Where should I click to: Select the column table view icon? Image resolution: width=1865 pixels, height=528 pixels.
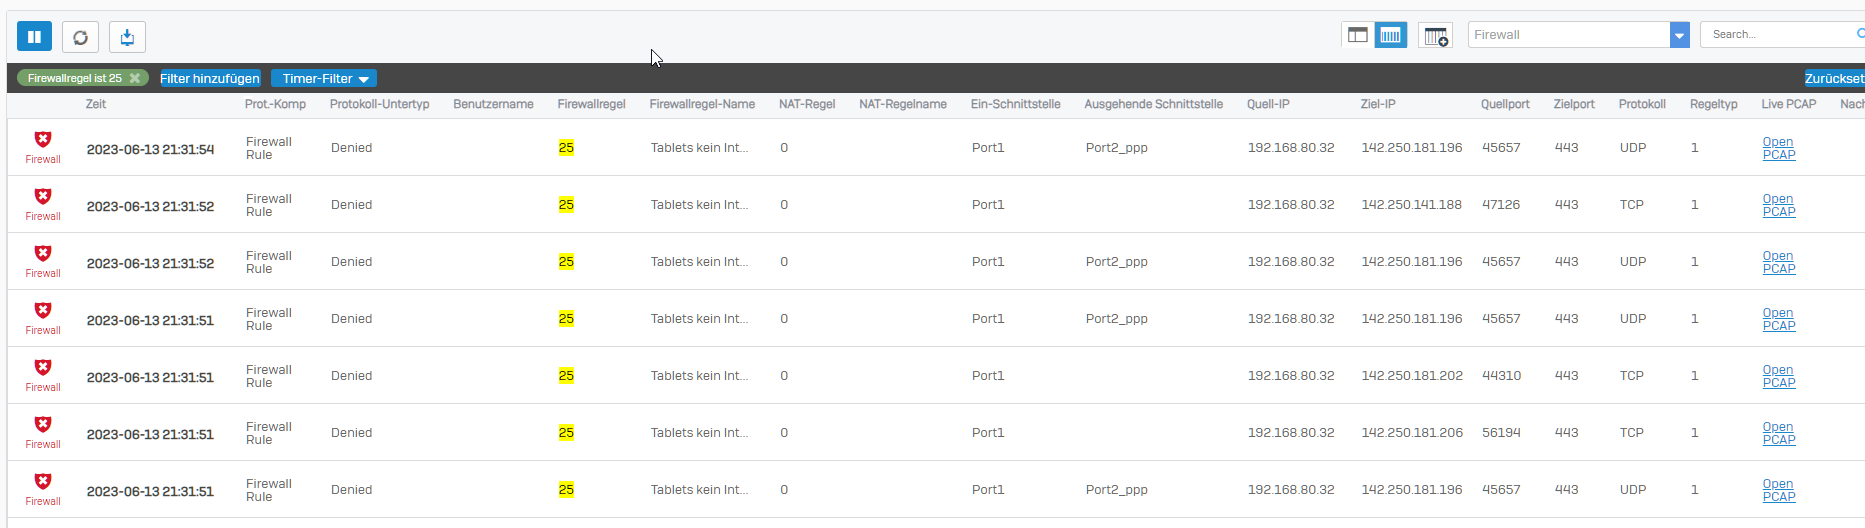pyautogui.click(x=1390, y=35)
